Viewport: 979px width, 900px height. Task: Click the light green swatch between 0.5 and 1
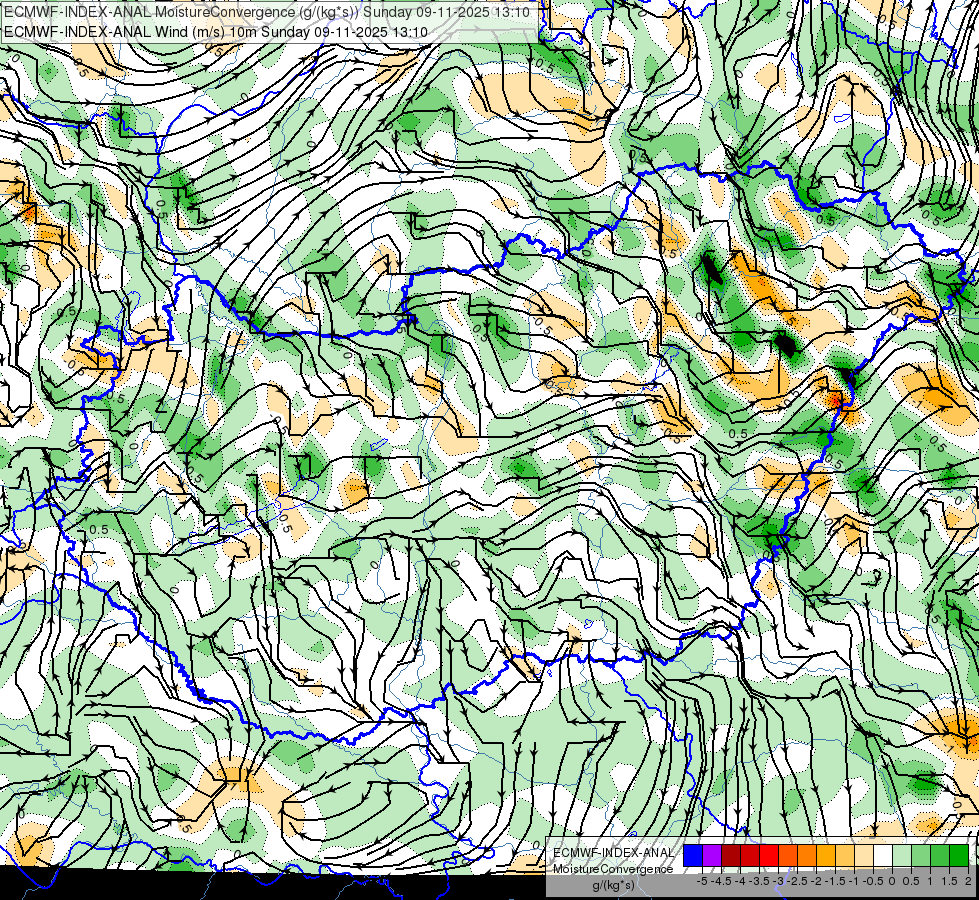(921, 856)
